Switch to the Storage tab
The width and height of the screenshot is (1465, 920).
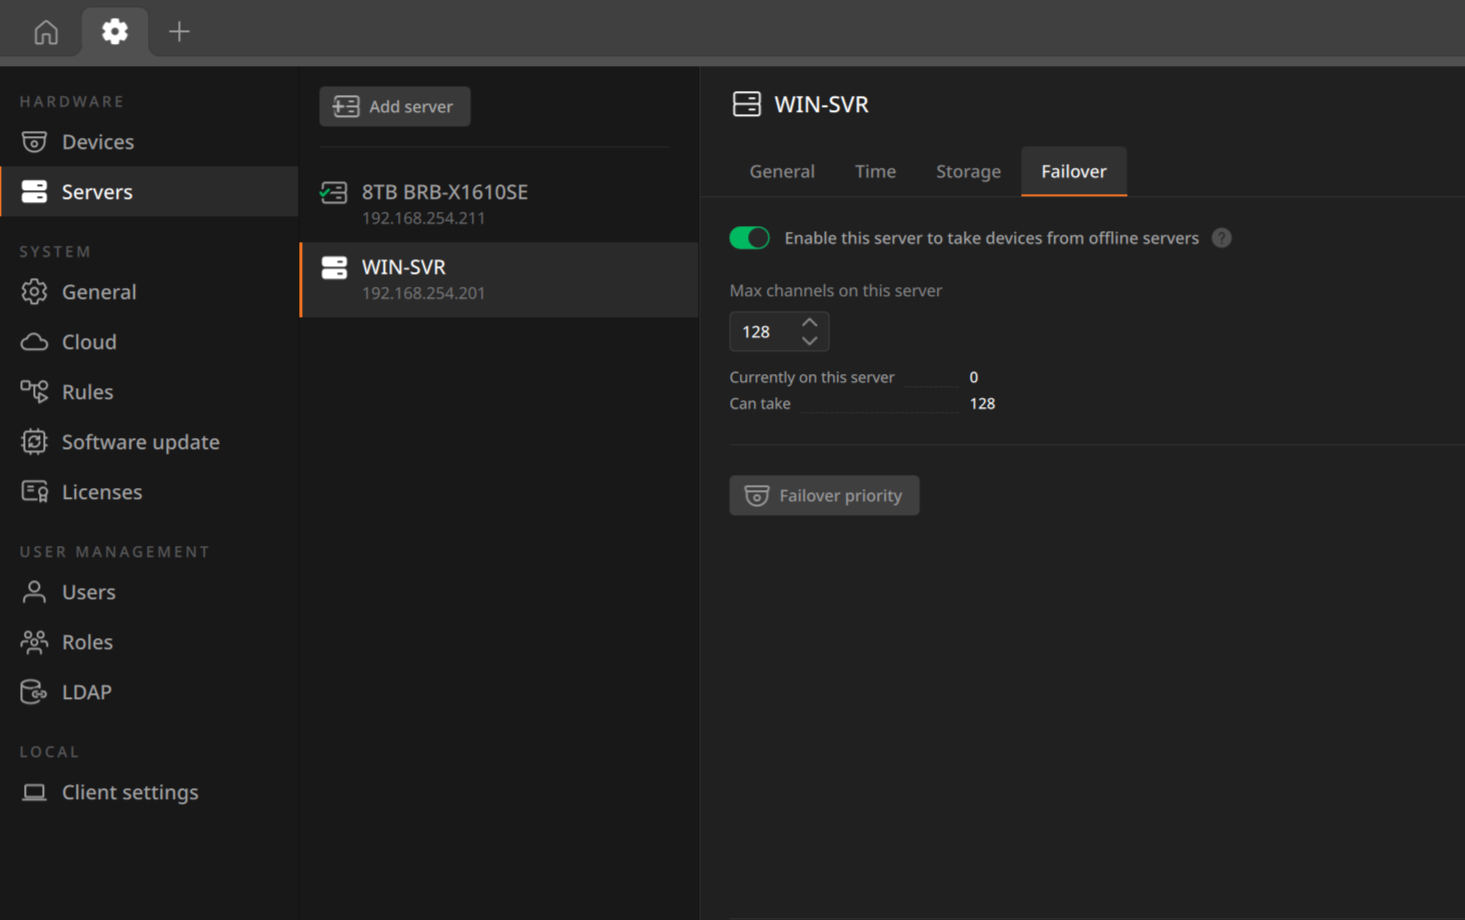(968, 171)
